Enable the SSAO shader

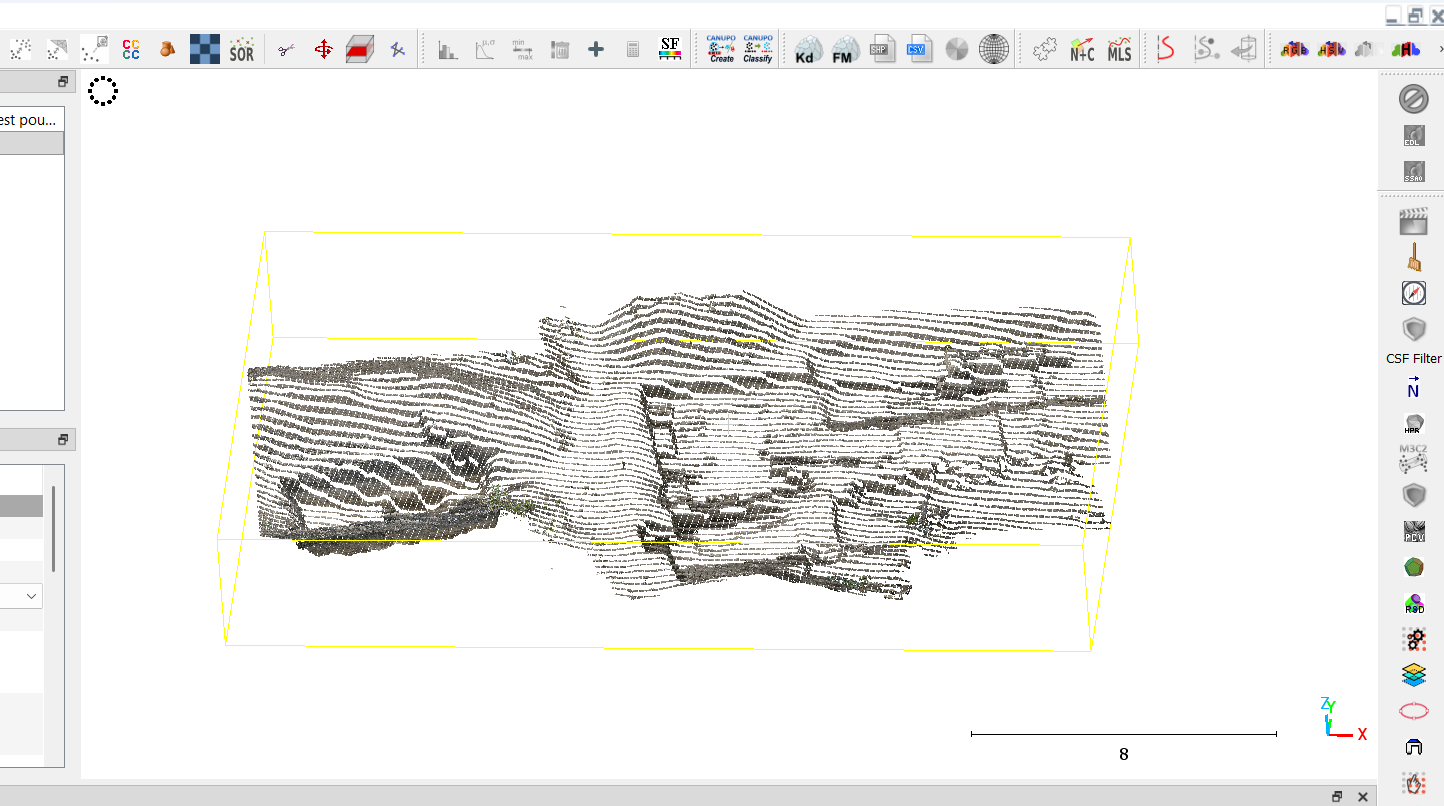(x=1413, y=171)
